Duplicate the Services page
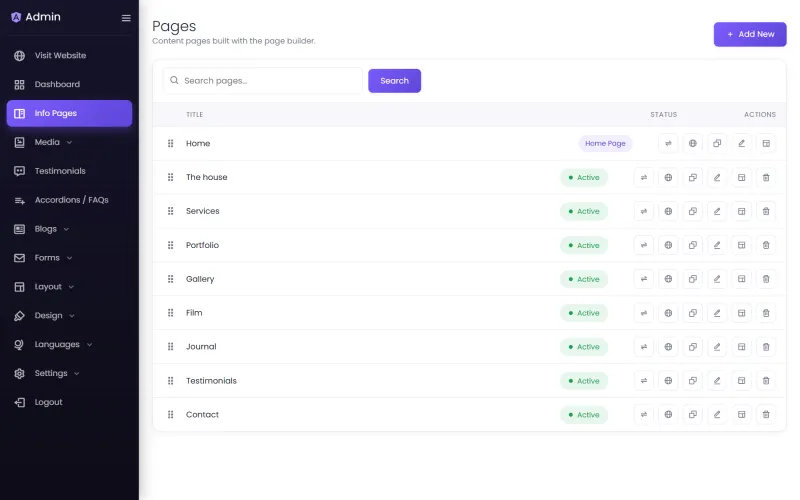The image size is (800, 500). tap(692, 211)
